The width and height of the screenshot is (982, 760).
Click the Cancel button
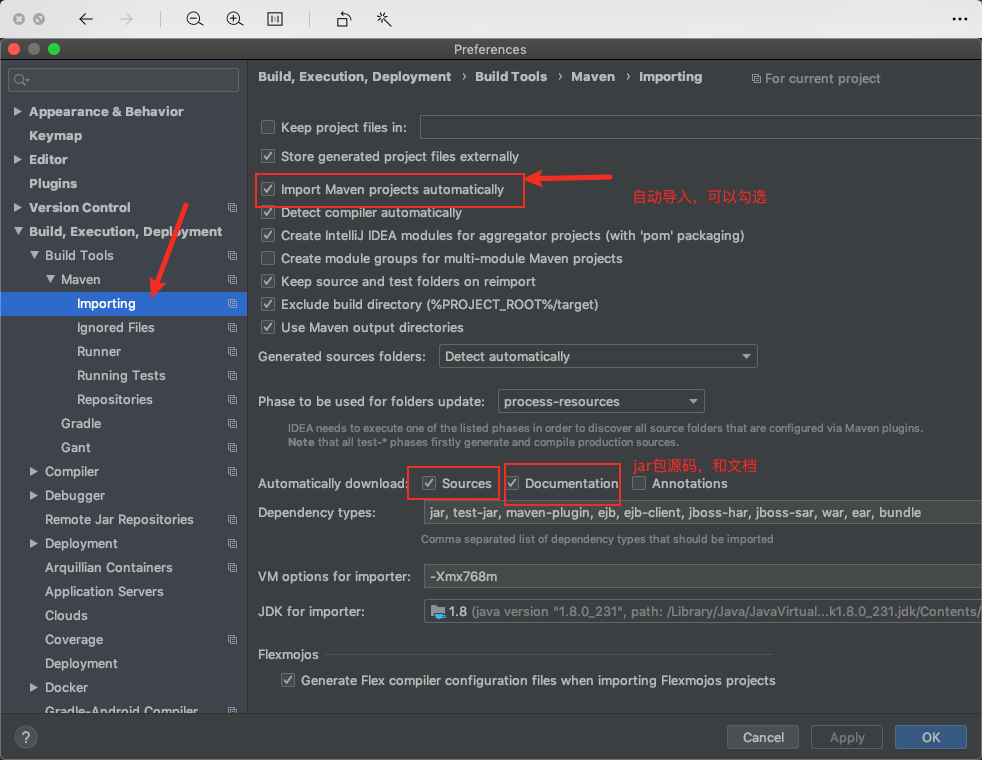point(763,737)
